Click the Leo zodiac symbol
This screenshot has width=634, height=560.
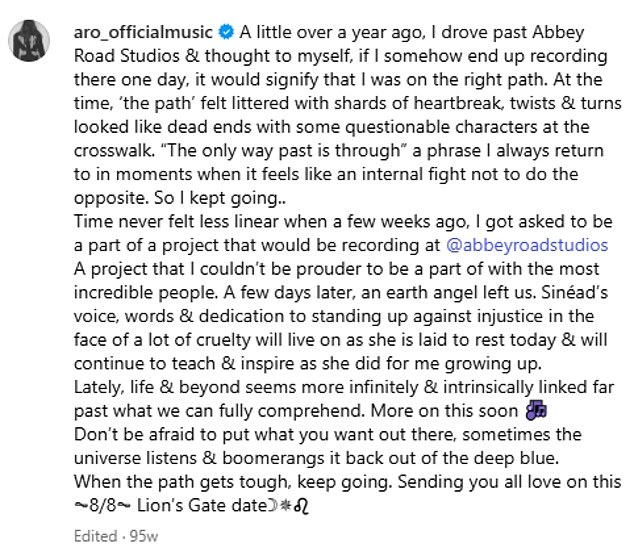[302, 506]
